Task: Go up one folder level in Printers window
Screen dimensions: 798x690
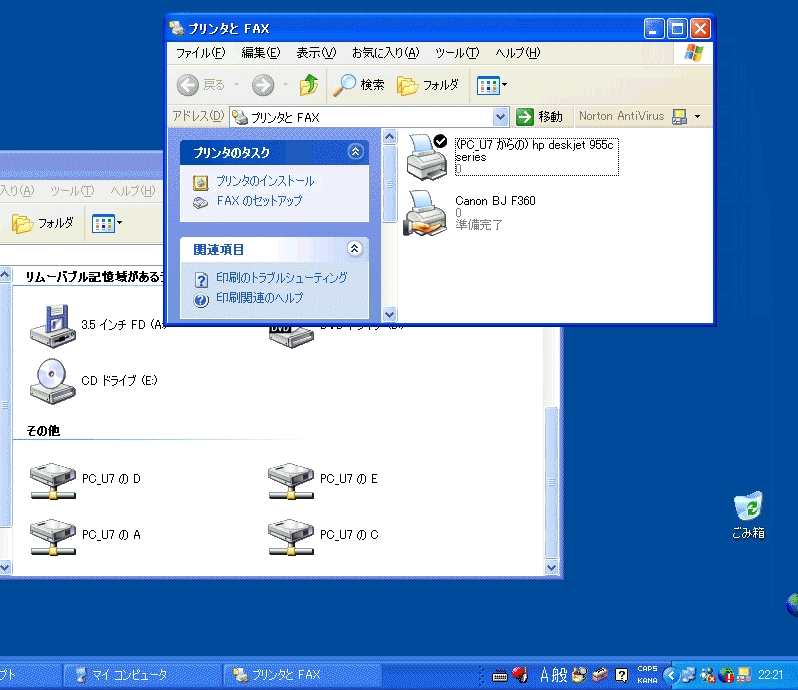Action: [308, 85]
